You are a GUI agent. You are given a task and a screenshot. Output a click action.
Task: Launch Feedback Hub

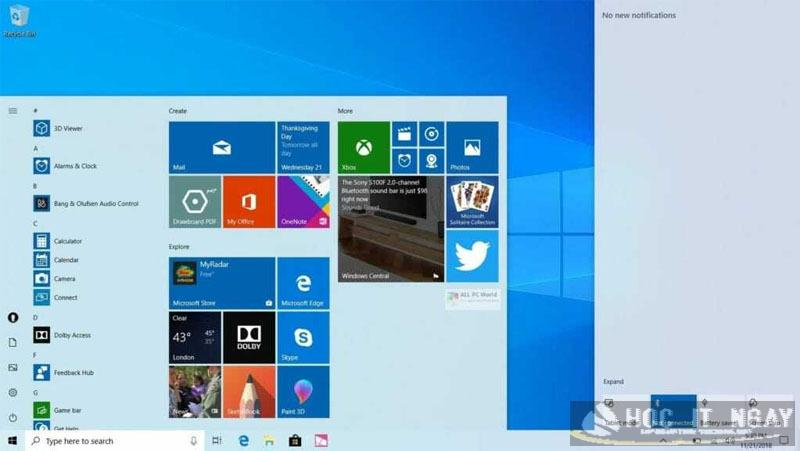(64, 372)
